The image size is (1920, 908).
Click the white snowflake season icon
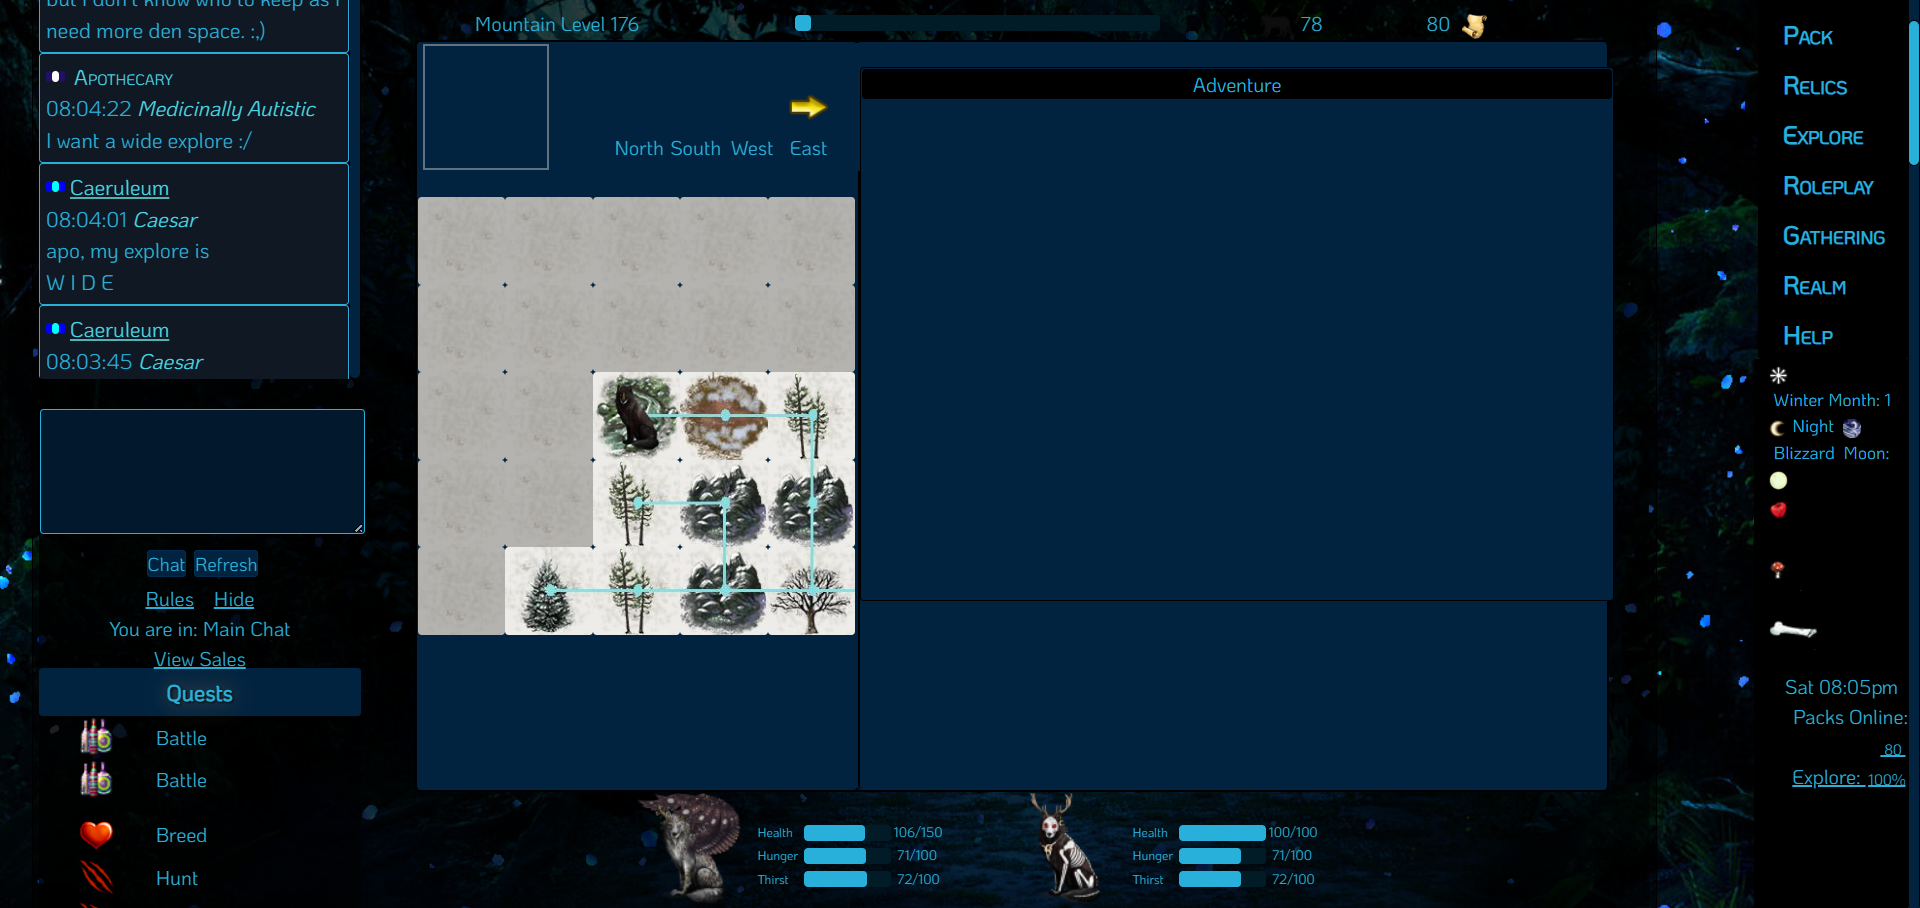tap(1778, 376)
